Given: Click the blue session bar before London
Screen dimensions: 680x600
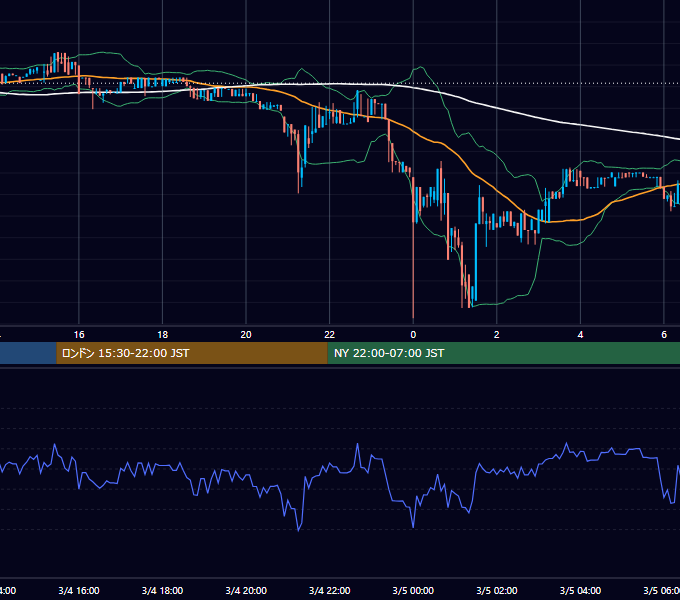Looking at the screenshot, I should click(28, 353).
